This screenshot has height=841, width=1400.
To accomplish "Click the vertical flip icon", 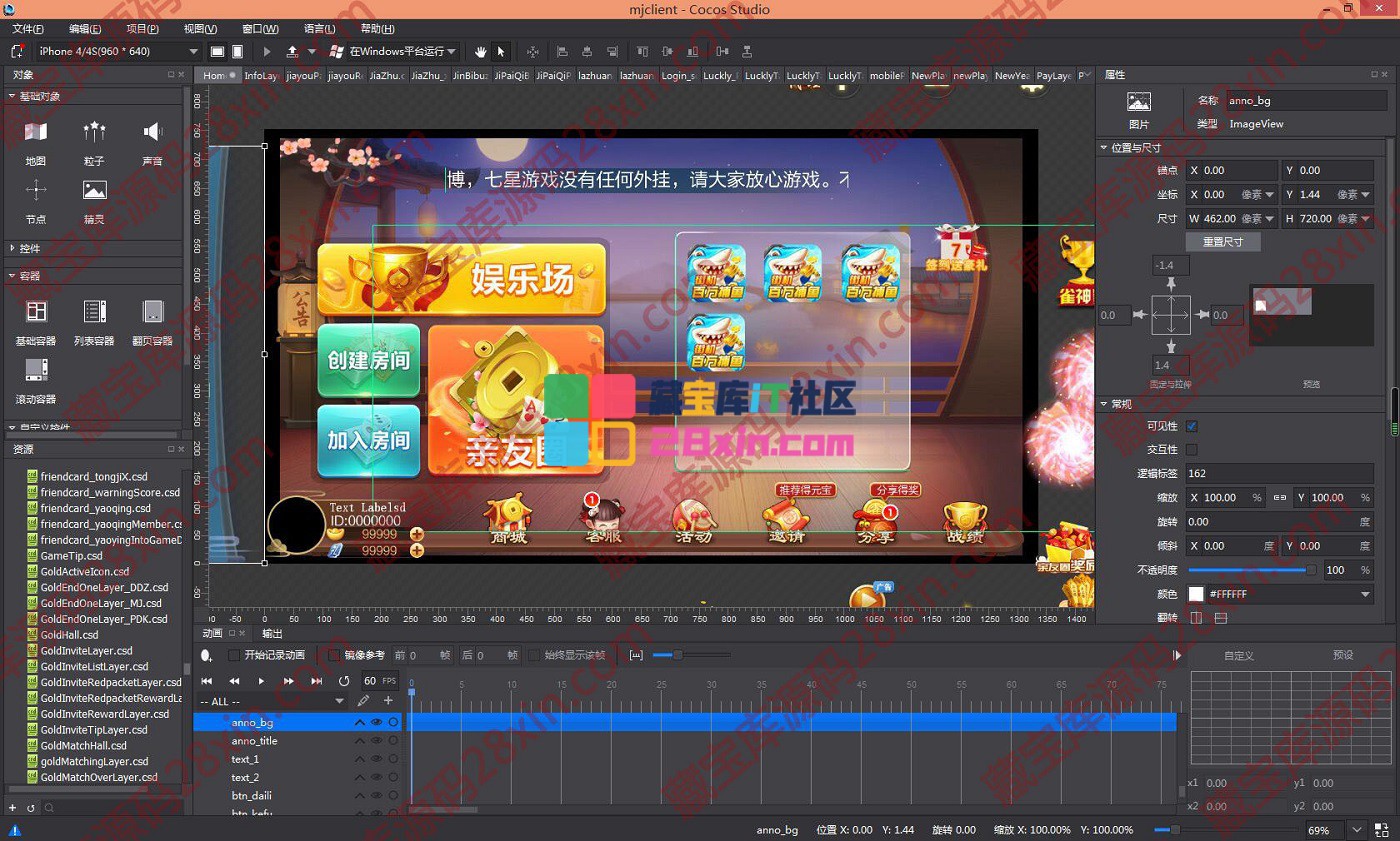I will 1220,618.
